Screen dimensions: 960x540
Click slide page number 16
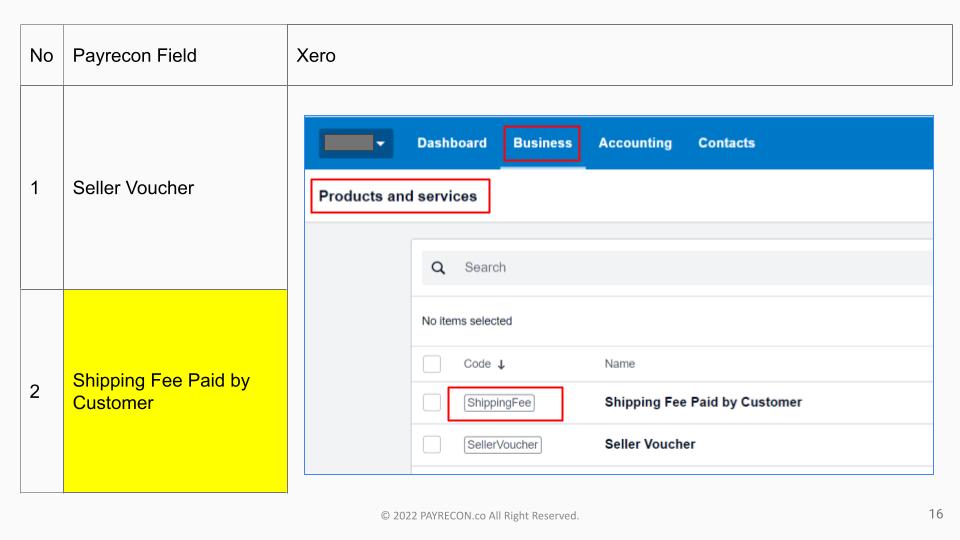click(936, 514)
